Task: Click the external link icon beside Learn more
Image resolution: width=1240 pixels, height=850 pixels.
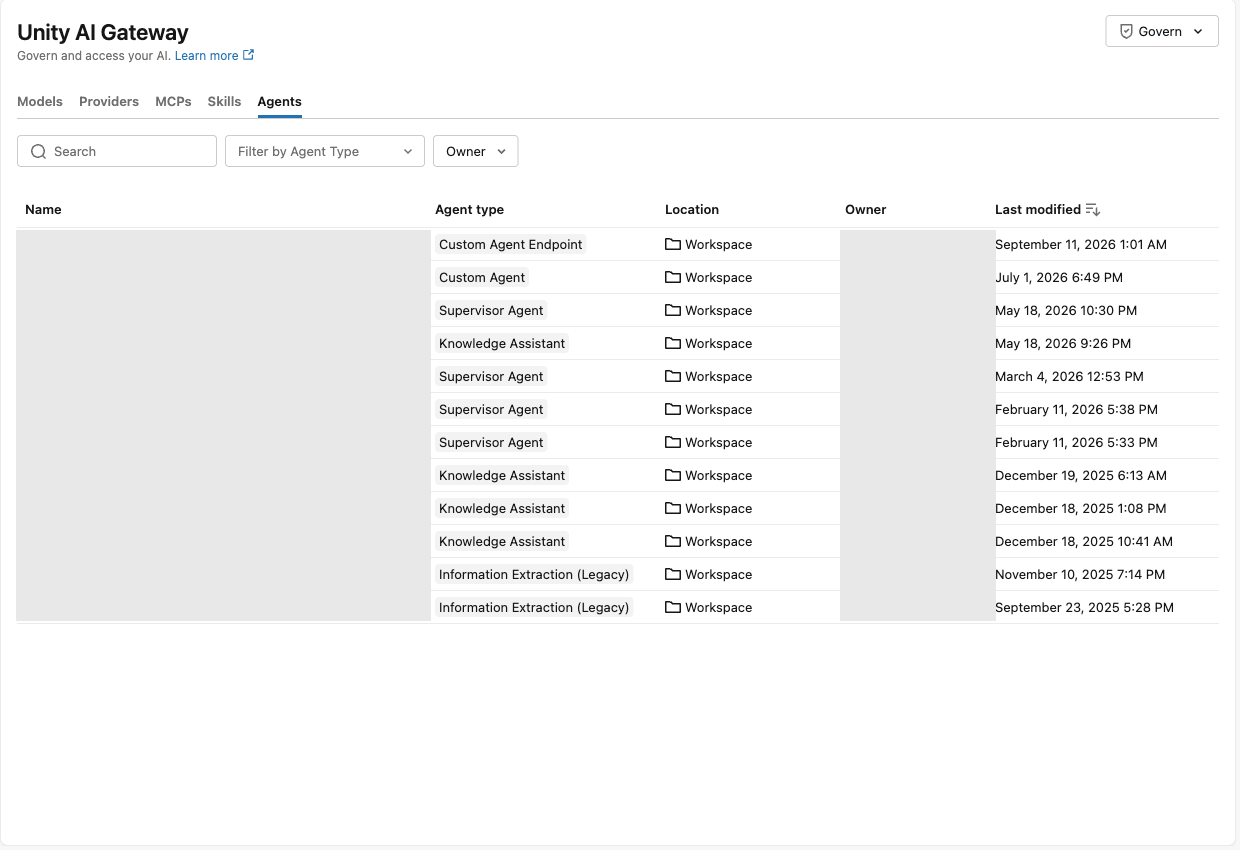Action: pos(248,55)
